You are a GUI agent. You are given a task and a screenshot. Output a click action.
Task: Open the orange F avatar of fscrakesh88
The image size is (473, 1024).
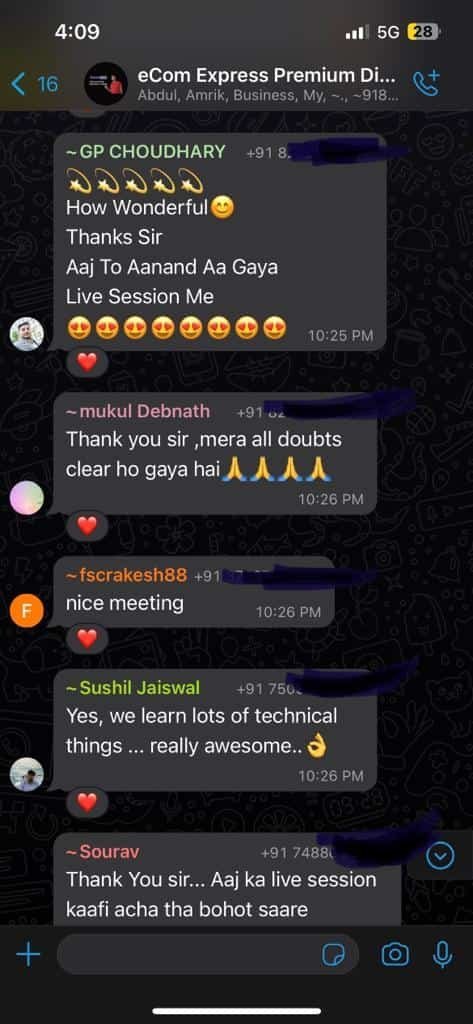click(x=27, y=612)
